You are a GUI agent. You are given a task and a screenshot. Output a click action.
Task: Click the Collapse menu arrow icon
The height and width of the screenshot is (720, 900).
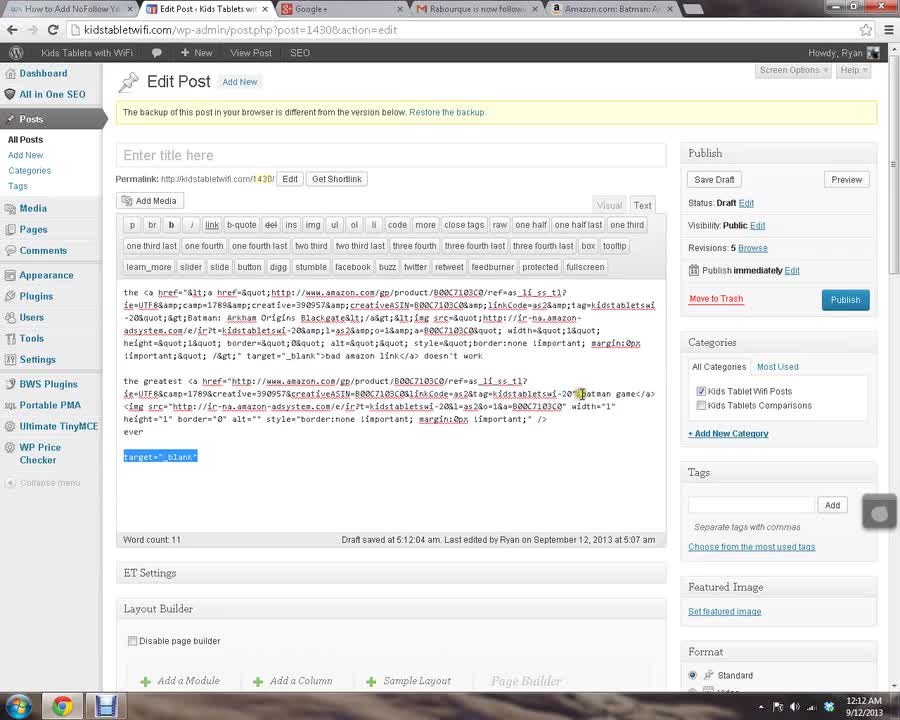(10, 483)
